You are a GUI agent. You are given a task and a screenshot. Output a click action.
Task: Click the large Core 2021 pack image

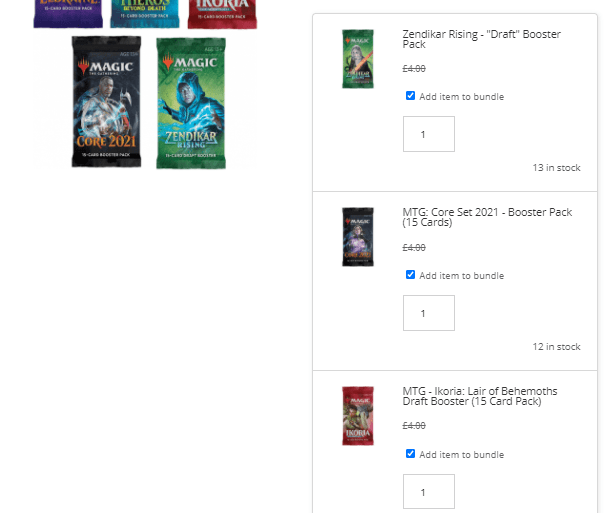pyautogui.click(x=106, y=102)
